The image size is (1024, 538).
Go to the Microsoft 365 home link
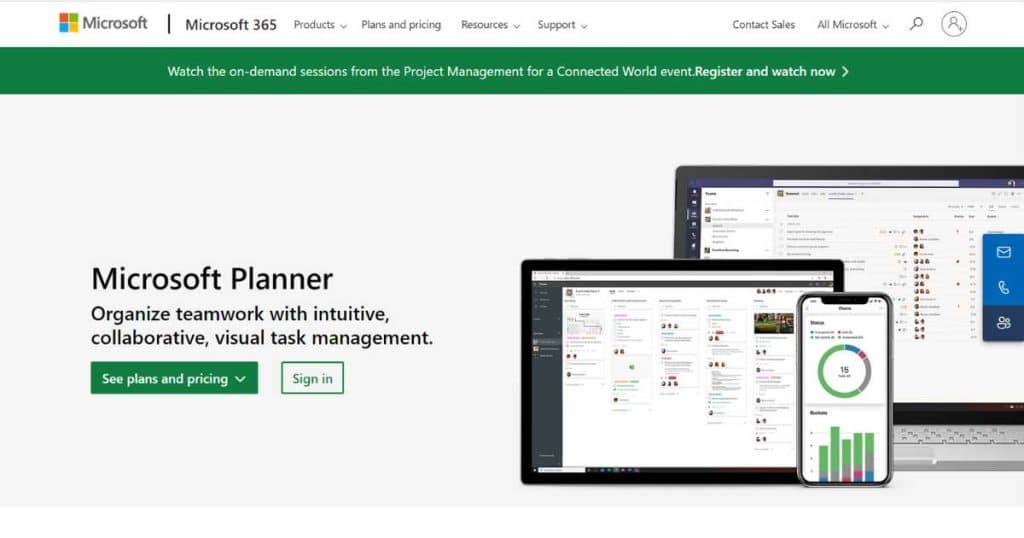231,25
